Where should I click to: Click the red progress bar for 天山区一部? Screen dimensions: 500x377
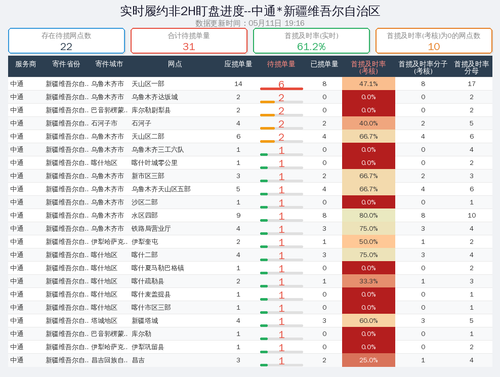(281, 89)
